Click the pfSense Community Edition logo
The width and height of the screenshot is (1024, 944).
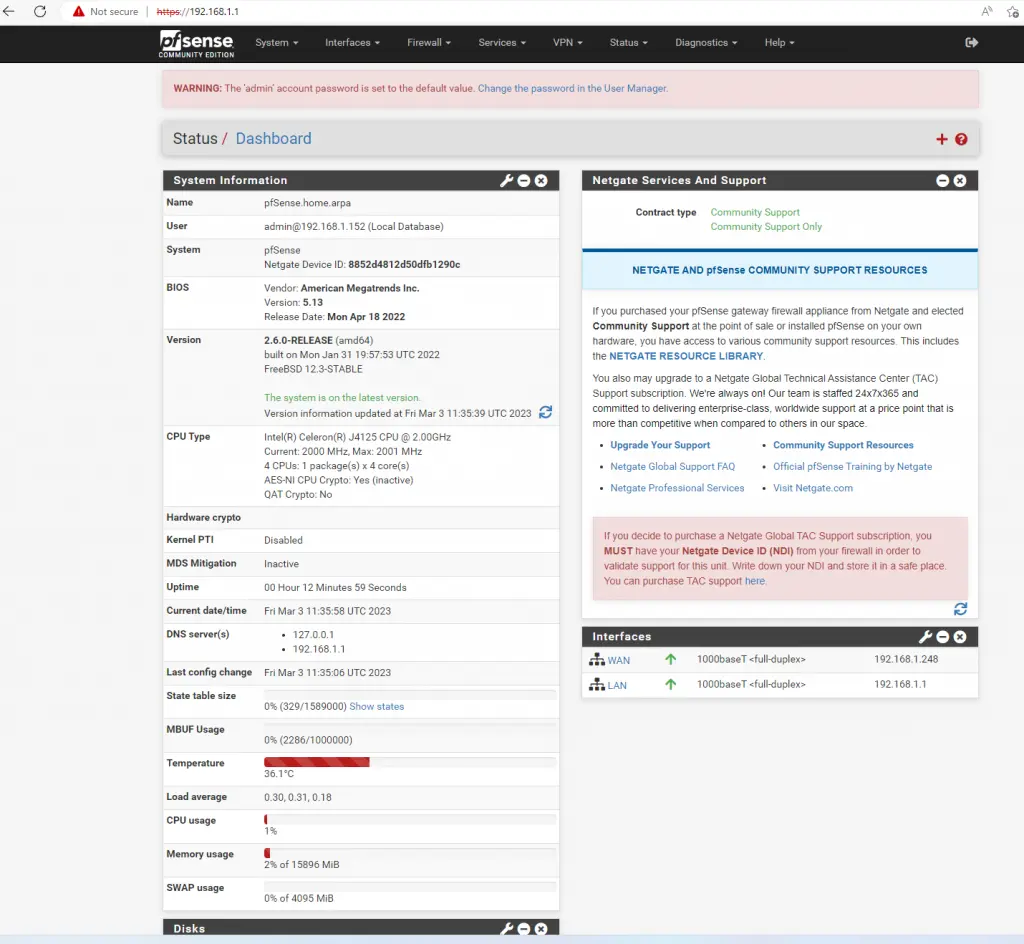(x=196, y=44)
